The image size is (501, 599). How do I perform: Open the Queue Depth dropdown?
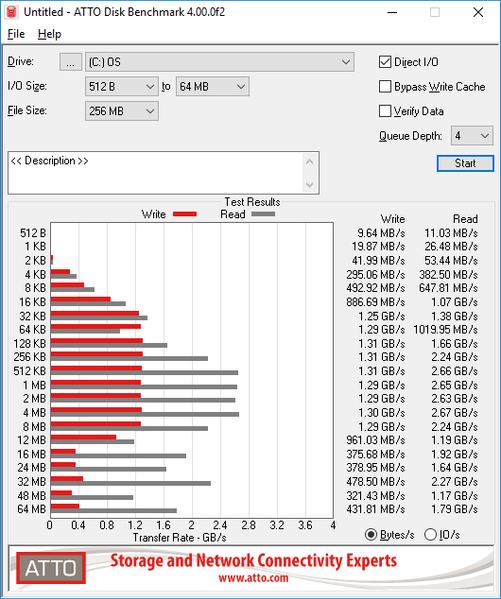tap(472, 136)
